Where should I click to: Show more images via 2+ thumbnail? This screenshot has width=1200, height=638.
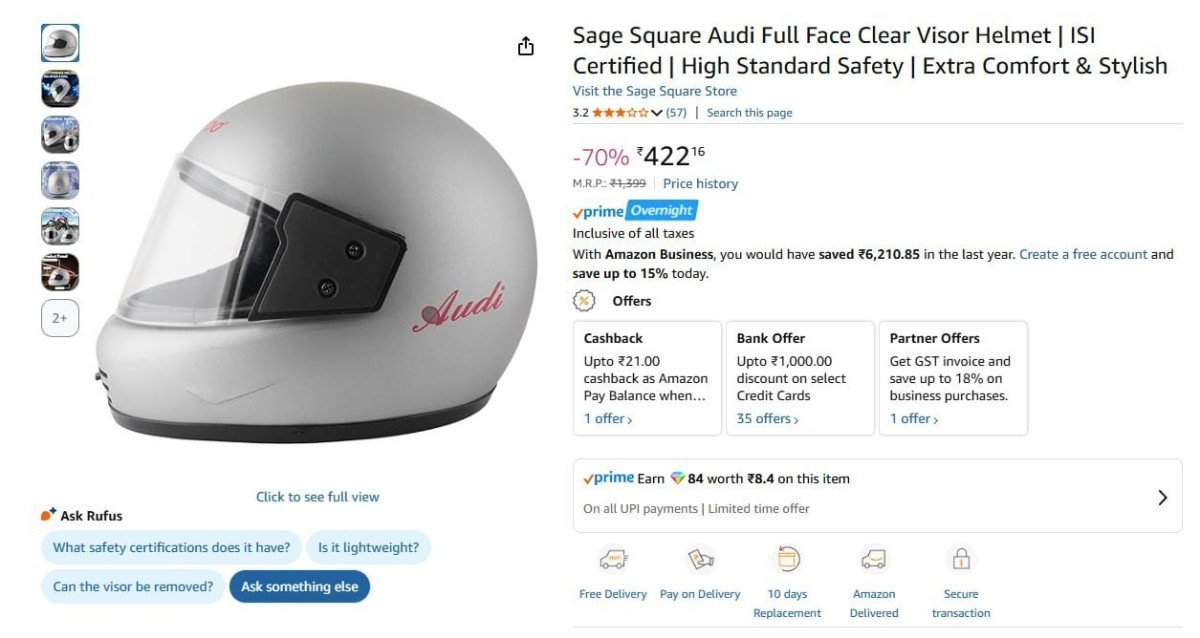(60, 318)
